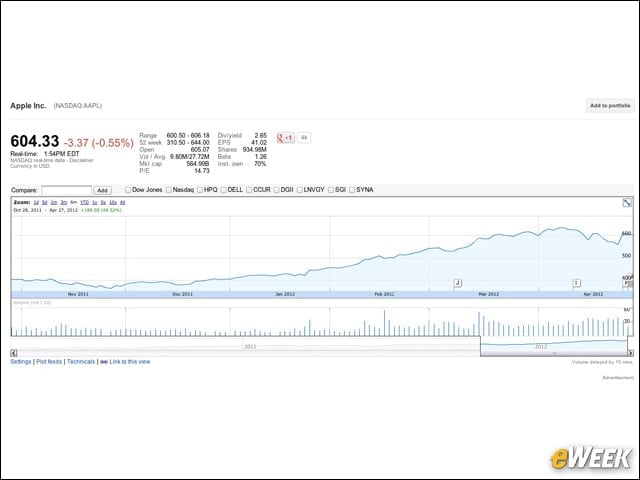Check the LNVGY compare box
The image size is (640, 480).
(300, 190)
